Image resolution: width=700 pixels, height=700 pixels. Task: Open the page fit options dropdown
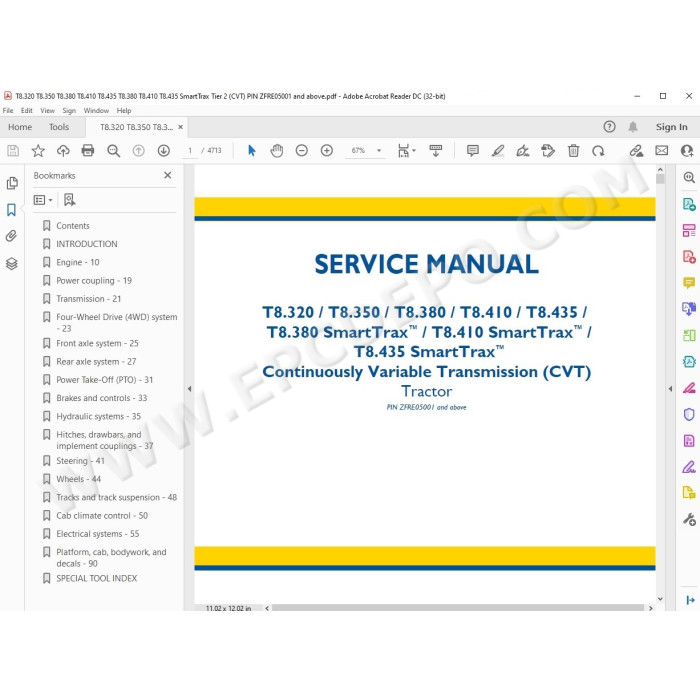(406, 151)
